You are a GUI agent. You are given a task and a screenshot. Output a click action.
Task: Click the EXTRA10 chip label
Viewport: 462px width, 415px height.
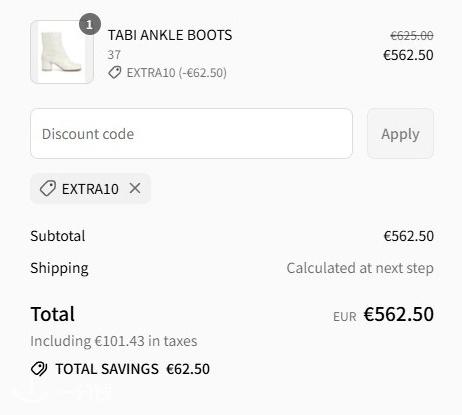coord(90,189)
